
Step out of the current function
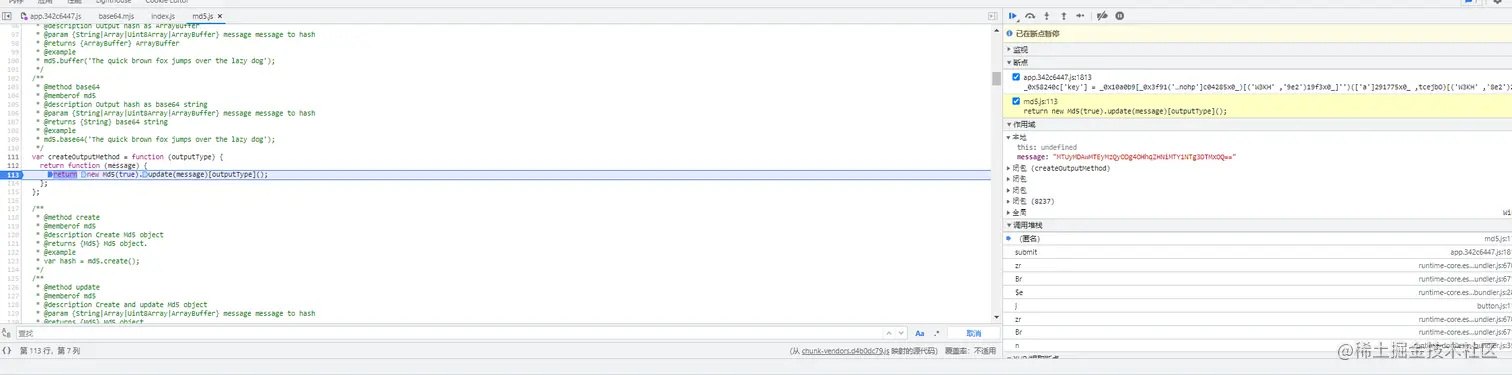(1063, 16)
